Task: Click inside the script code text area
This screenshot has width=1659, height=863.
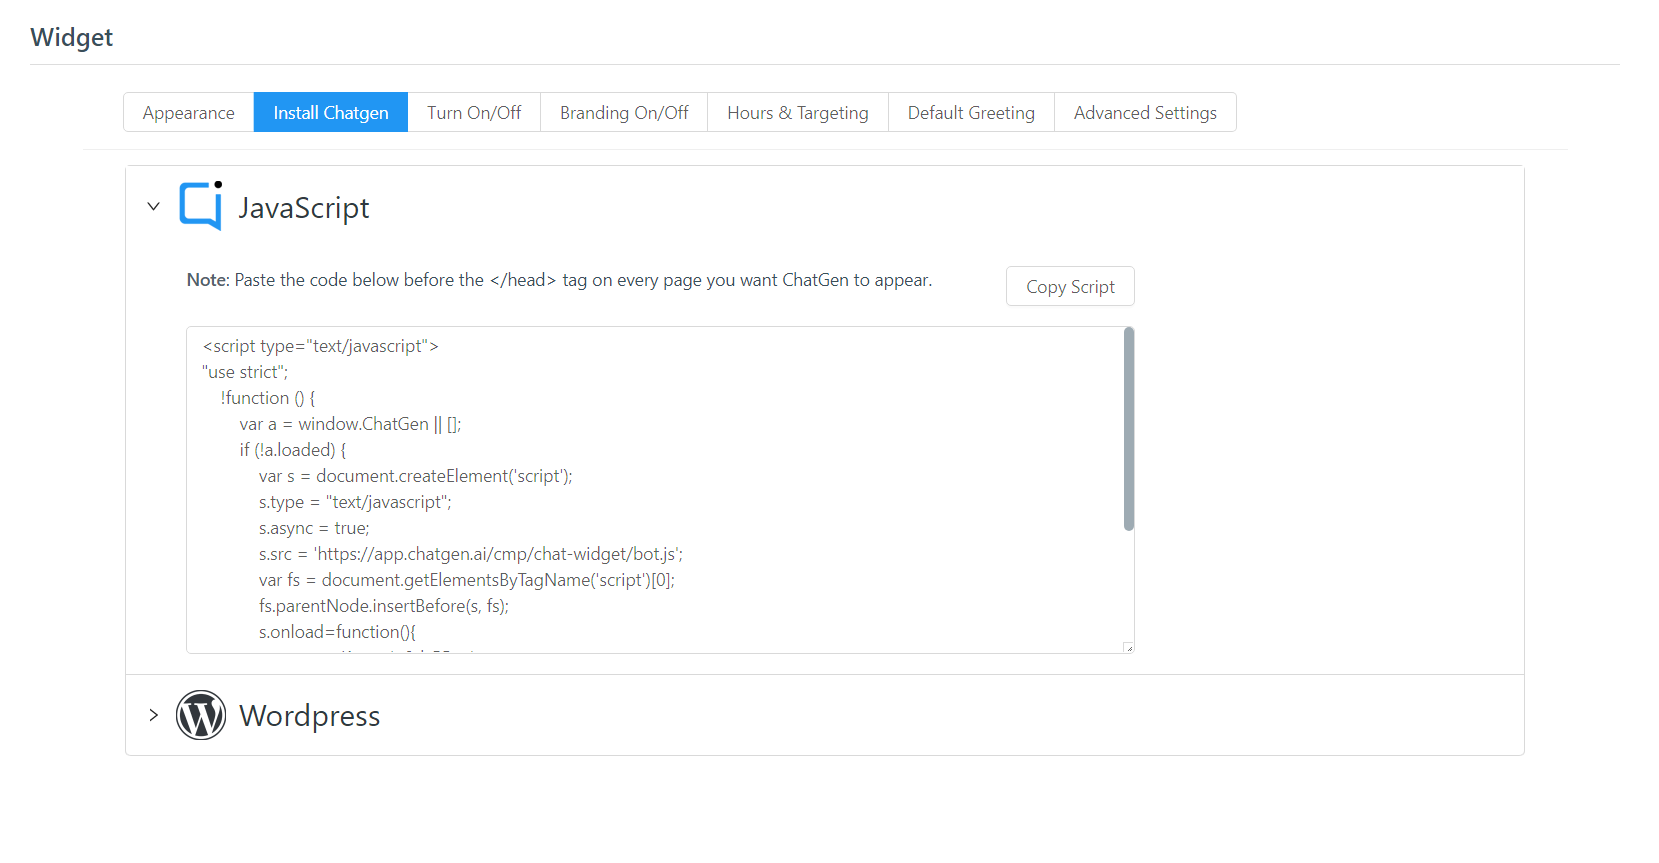Action: coord(660,490)
